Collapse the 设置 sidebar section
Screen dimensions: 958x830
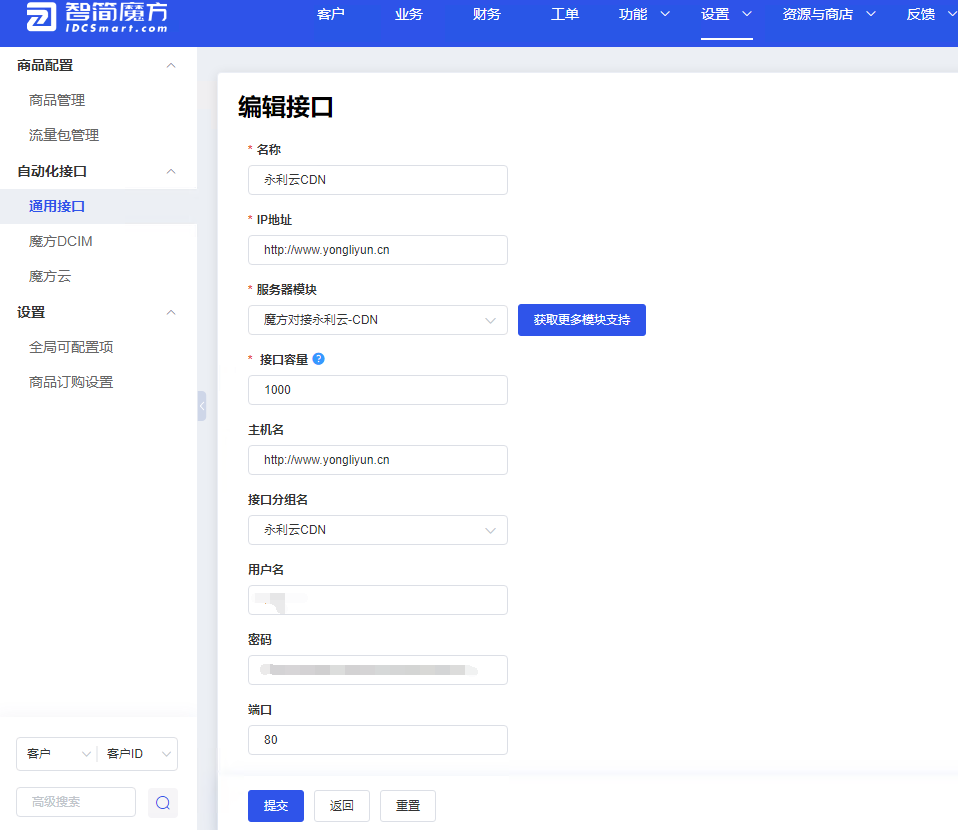tap(170, 312)
